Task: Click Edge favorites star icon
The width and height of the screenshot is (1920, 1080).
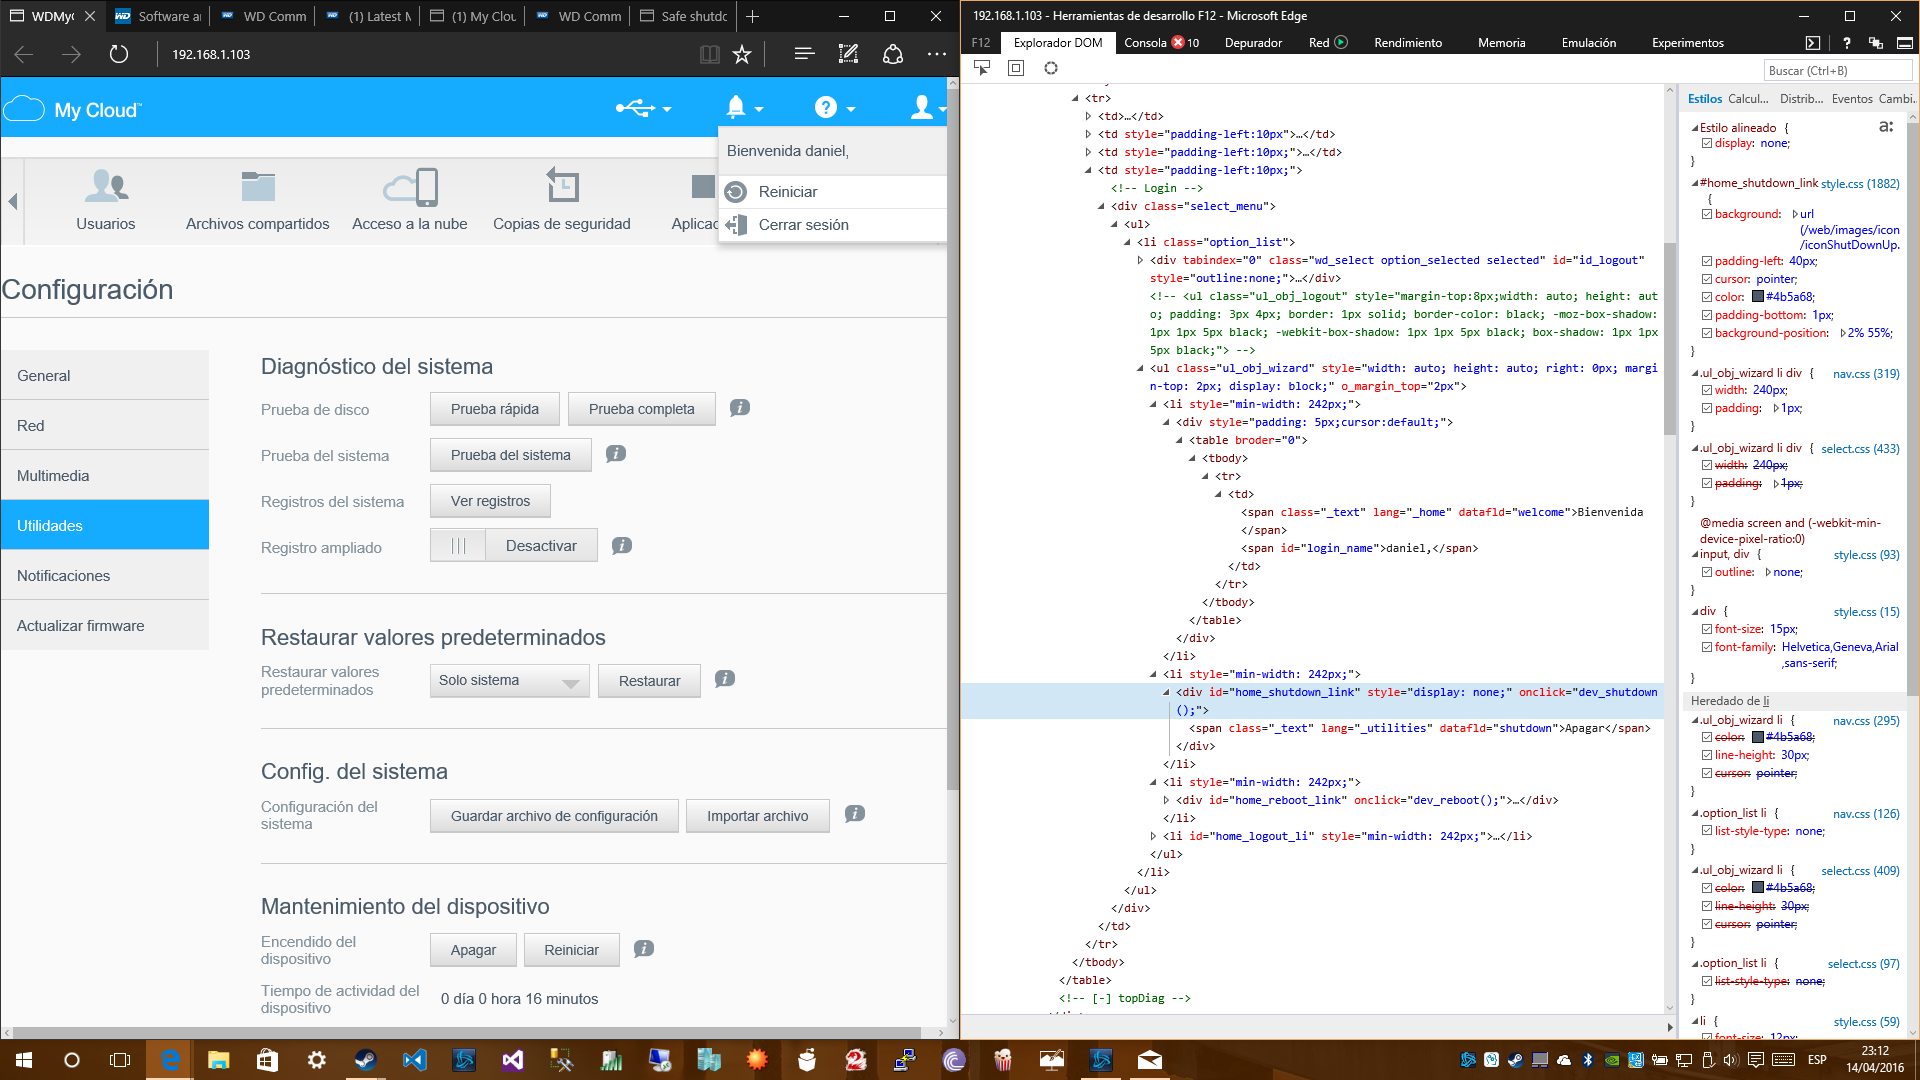Action: tap(742, 54)
